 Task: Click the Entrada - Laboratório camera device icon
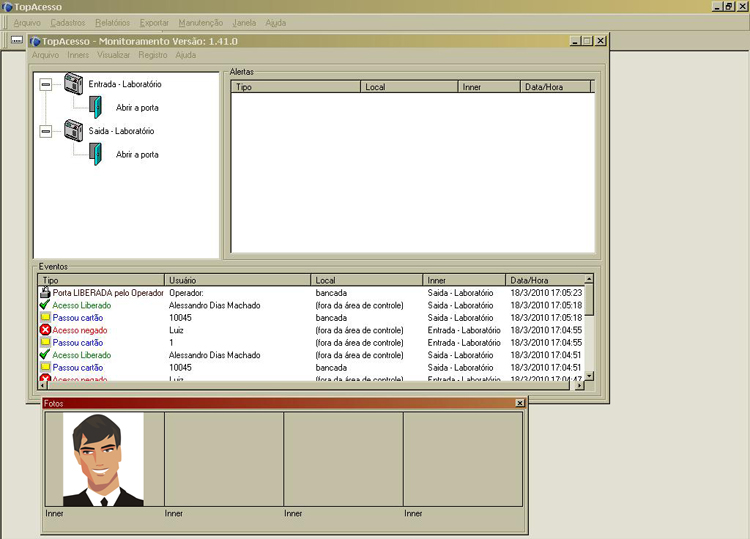coord(72,84)
